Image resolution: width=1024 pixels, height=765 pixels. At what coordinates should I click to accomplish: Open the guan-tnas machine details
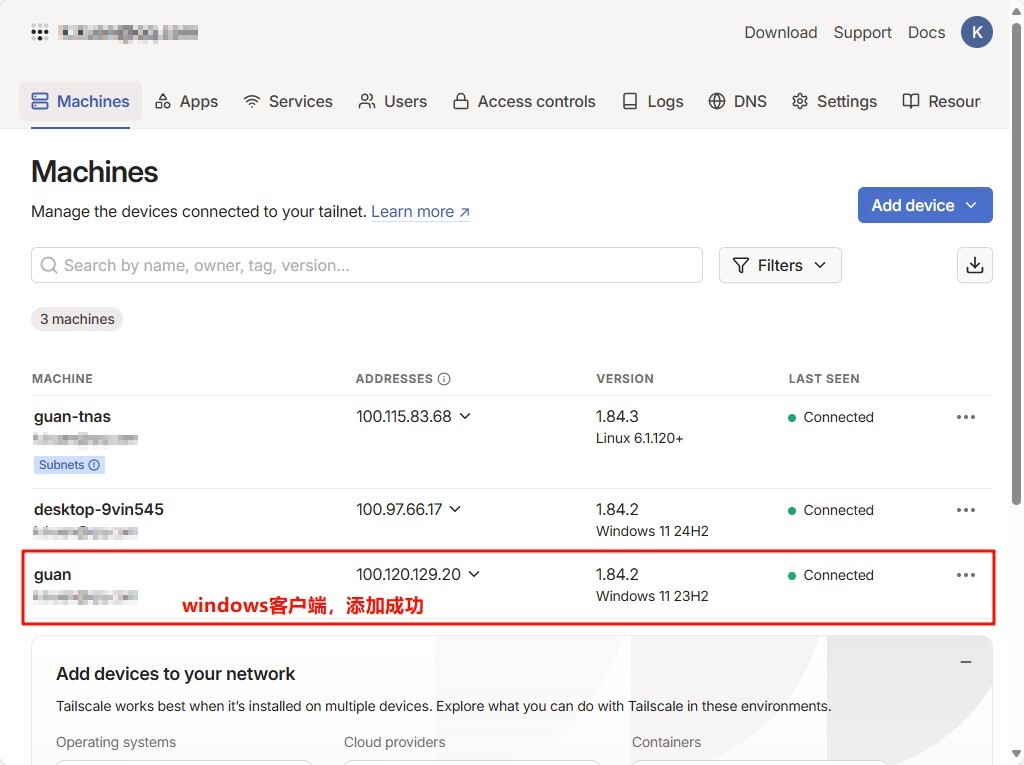[x=72, y=416]
